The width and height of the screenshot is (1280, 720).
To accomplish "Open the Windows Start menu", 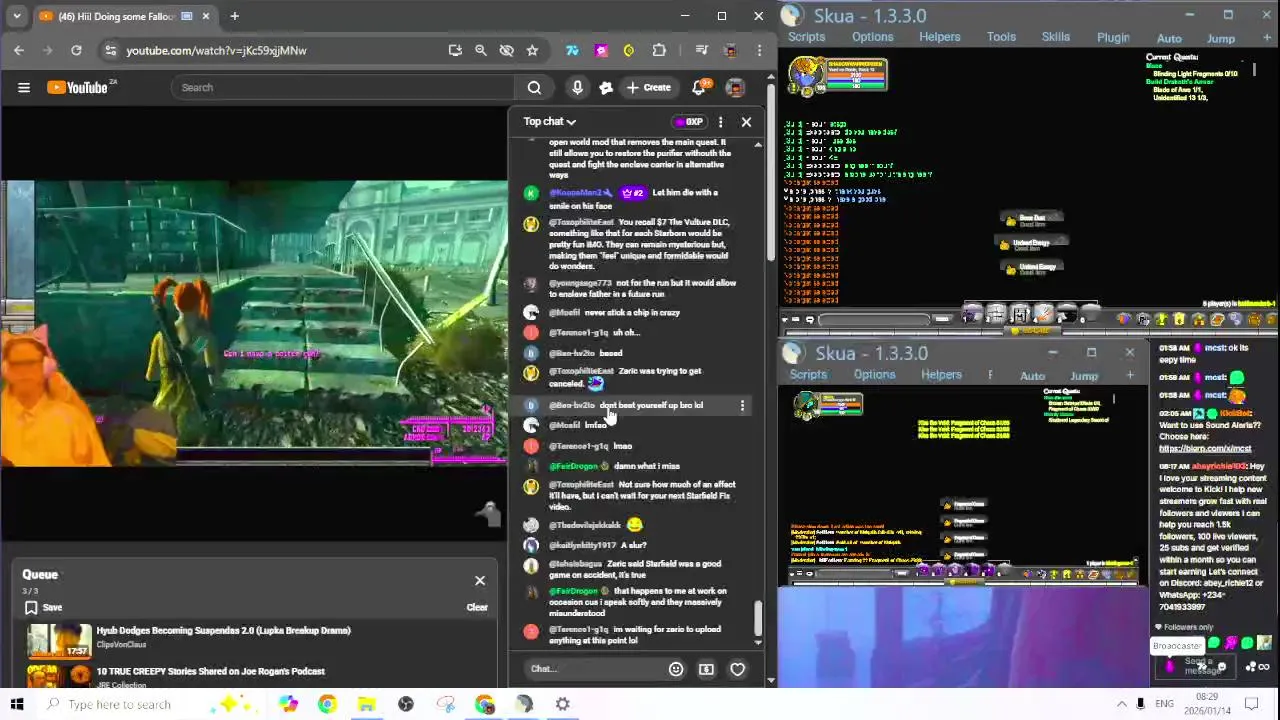I will coord(16,704).
